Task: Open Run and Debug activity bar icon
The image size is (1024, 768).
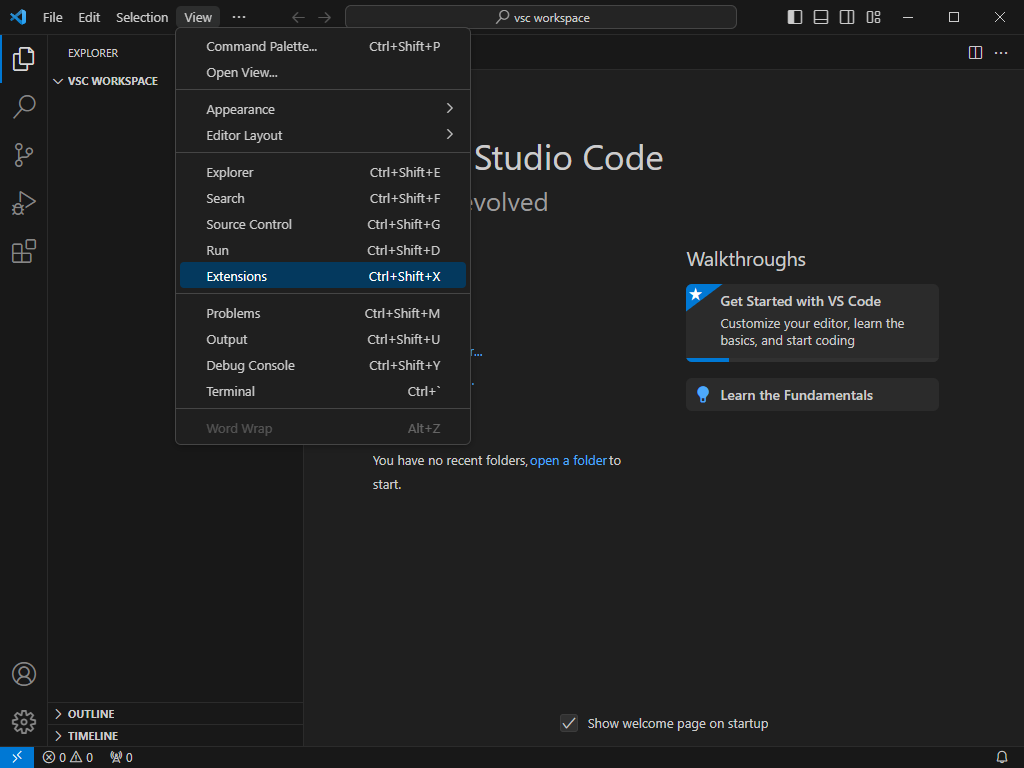Action: [24, 203]
